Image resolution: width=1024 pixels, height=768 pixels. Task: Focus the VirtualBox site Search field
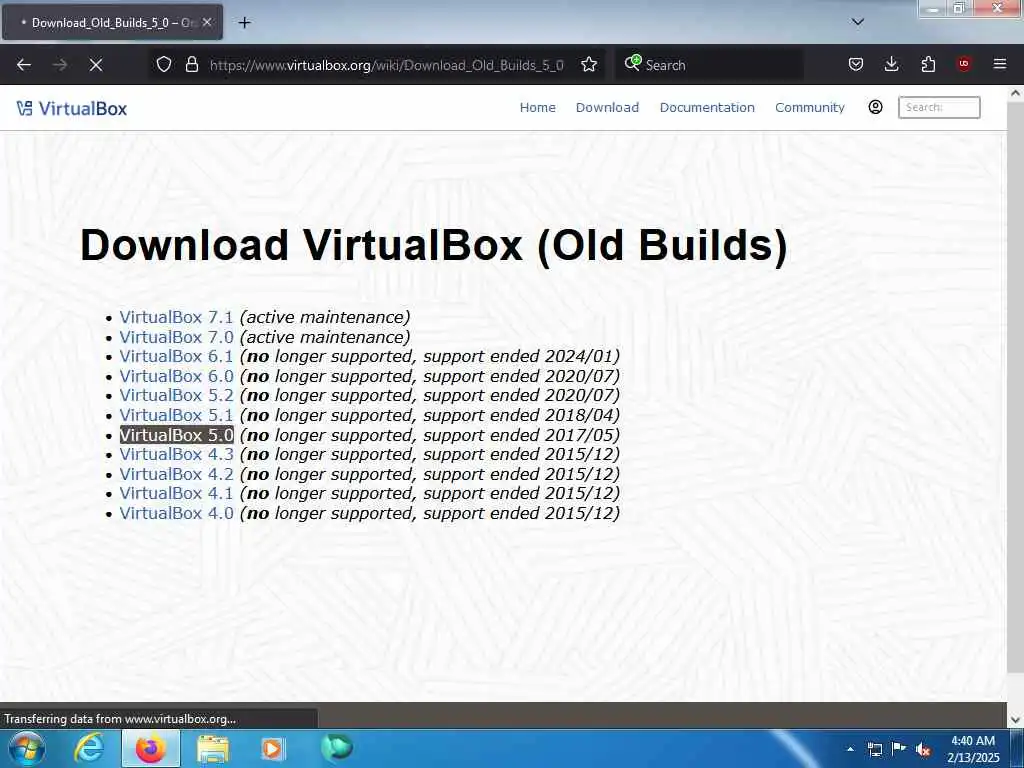pyautogui.click(x=939, y=107)
